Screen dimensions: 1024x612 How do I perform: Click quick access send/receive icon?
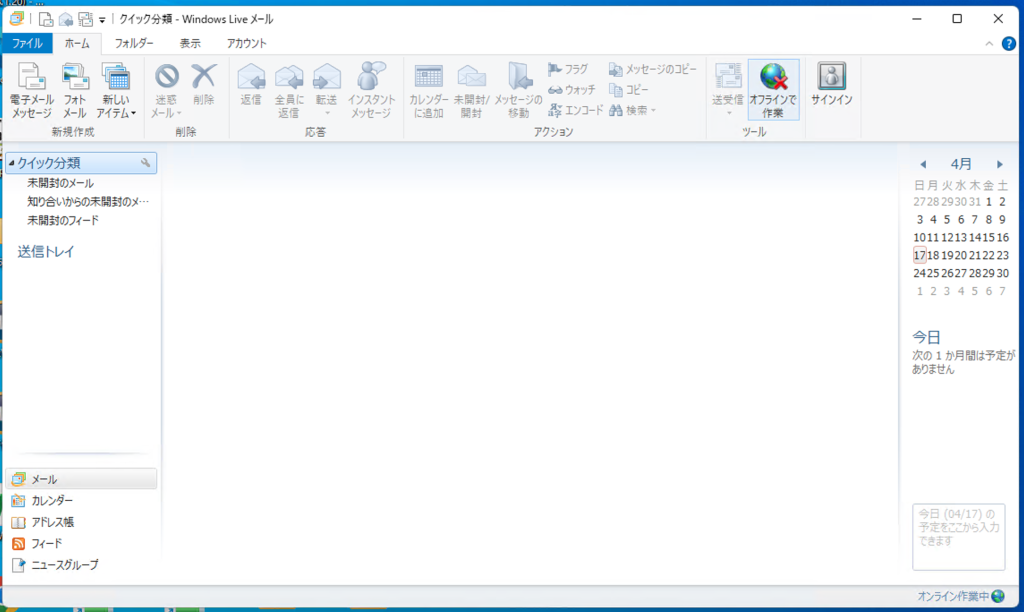tap(86, 19)
